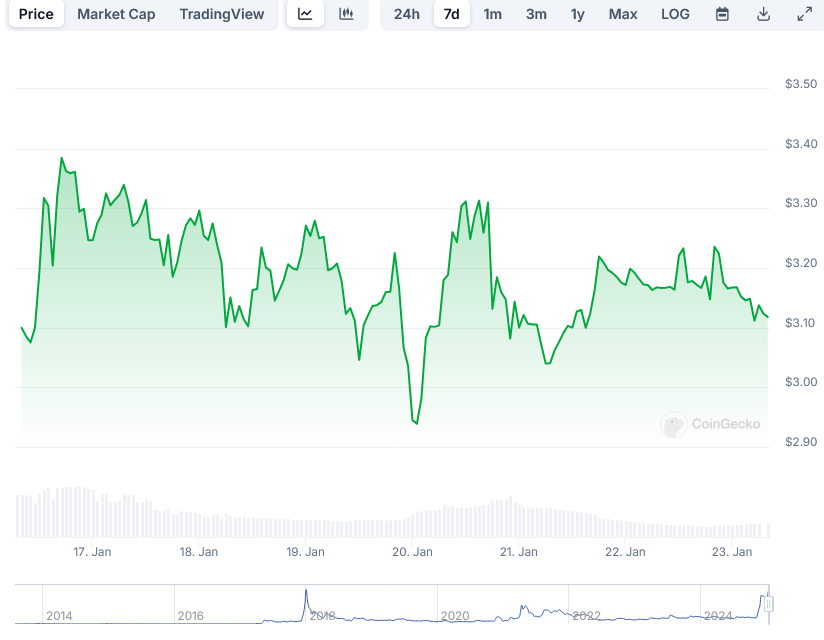
Task: Choose the 1y time range
Action: (578, 14)
